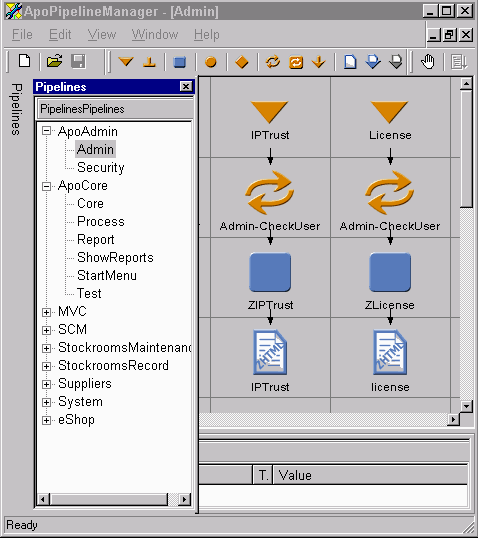Click the PipelinesPipelines column header
This screenshot has width=478, height=538.
tap(115, 109)
